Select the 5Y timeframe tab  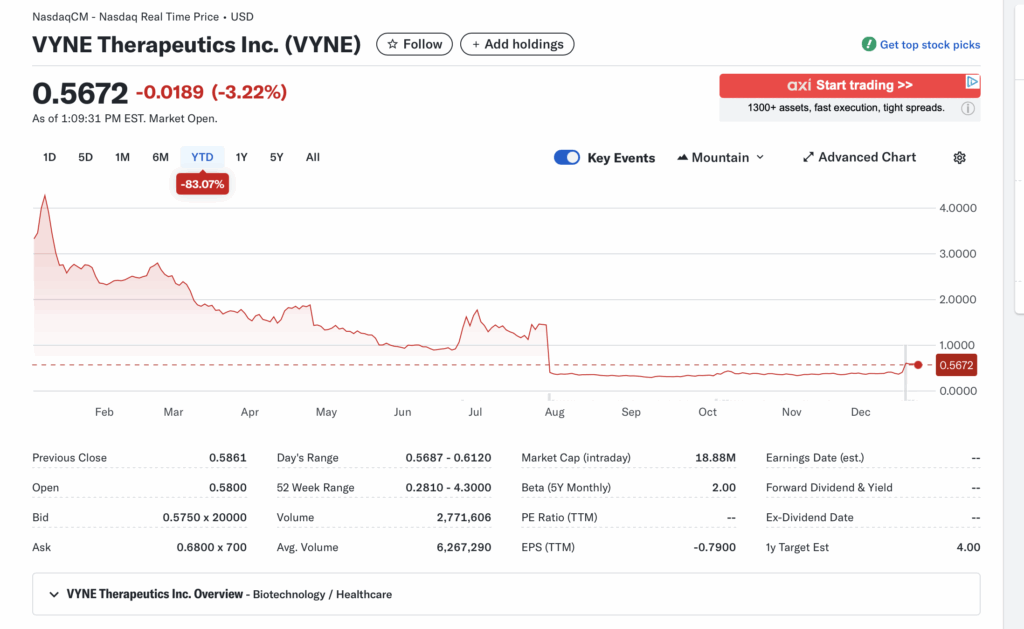(x=276, y=157)
